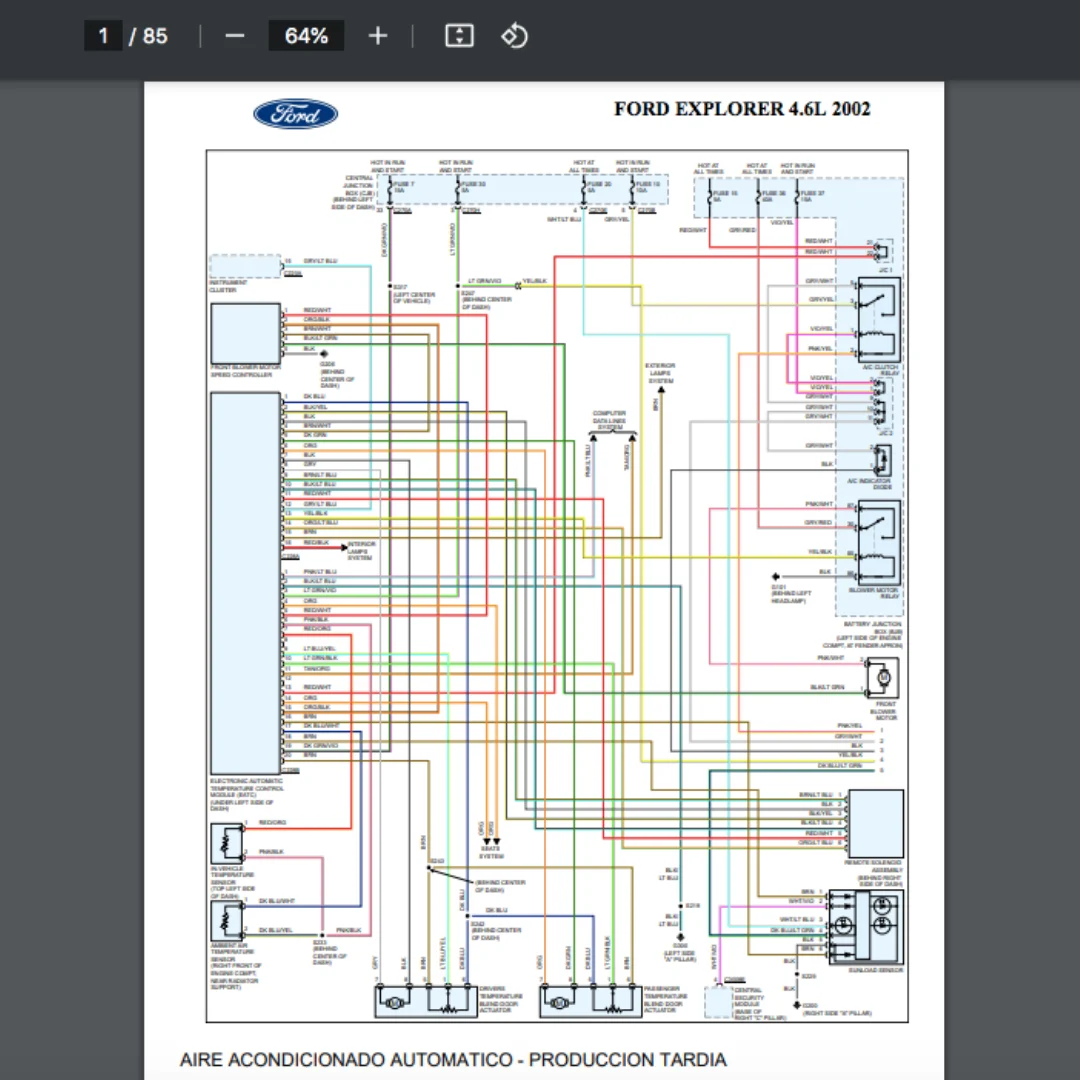Click the Ford oval logo

pos(295,114)
